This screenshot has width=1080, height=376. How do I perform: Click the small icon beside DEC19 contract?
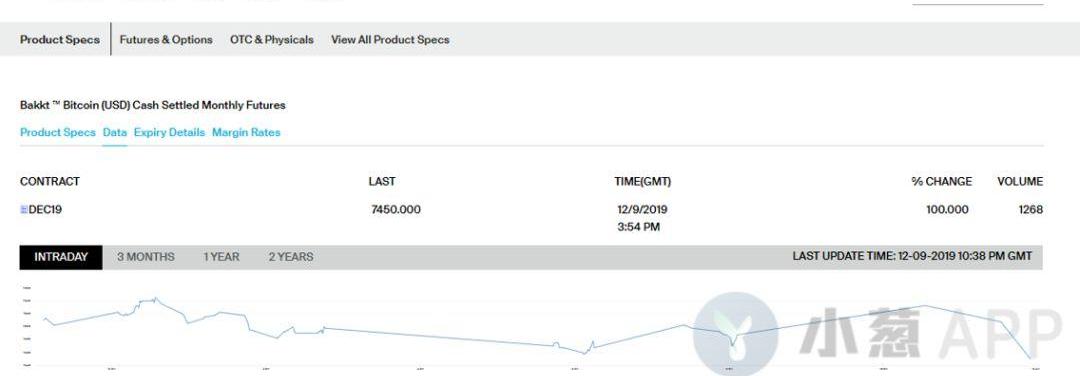pos(23,210)
